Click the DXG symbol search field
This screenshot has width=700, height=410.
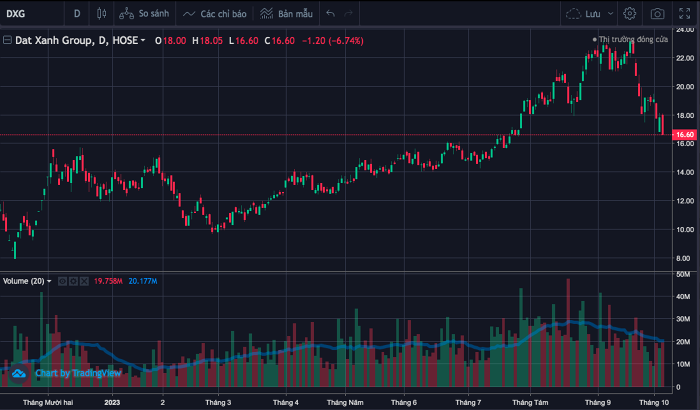[31, 14]
